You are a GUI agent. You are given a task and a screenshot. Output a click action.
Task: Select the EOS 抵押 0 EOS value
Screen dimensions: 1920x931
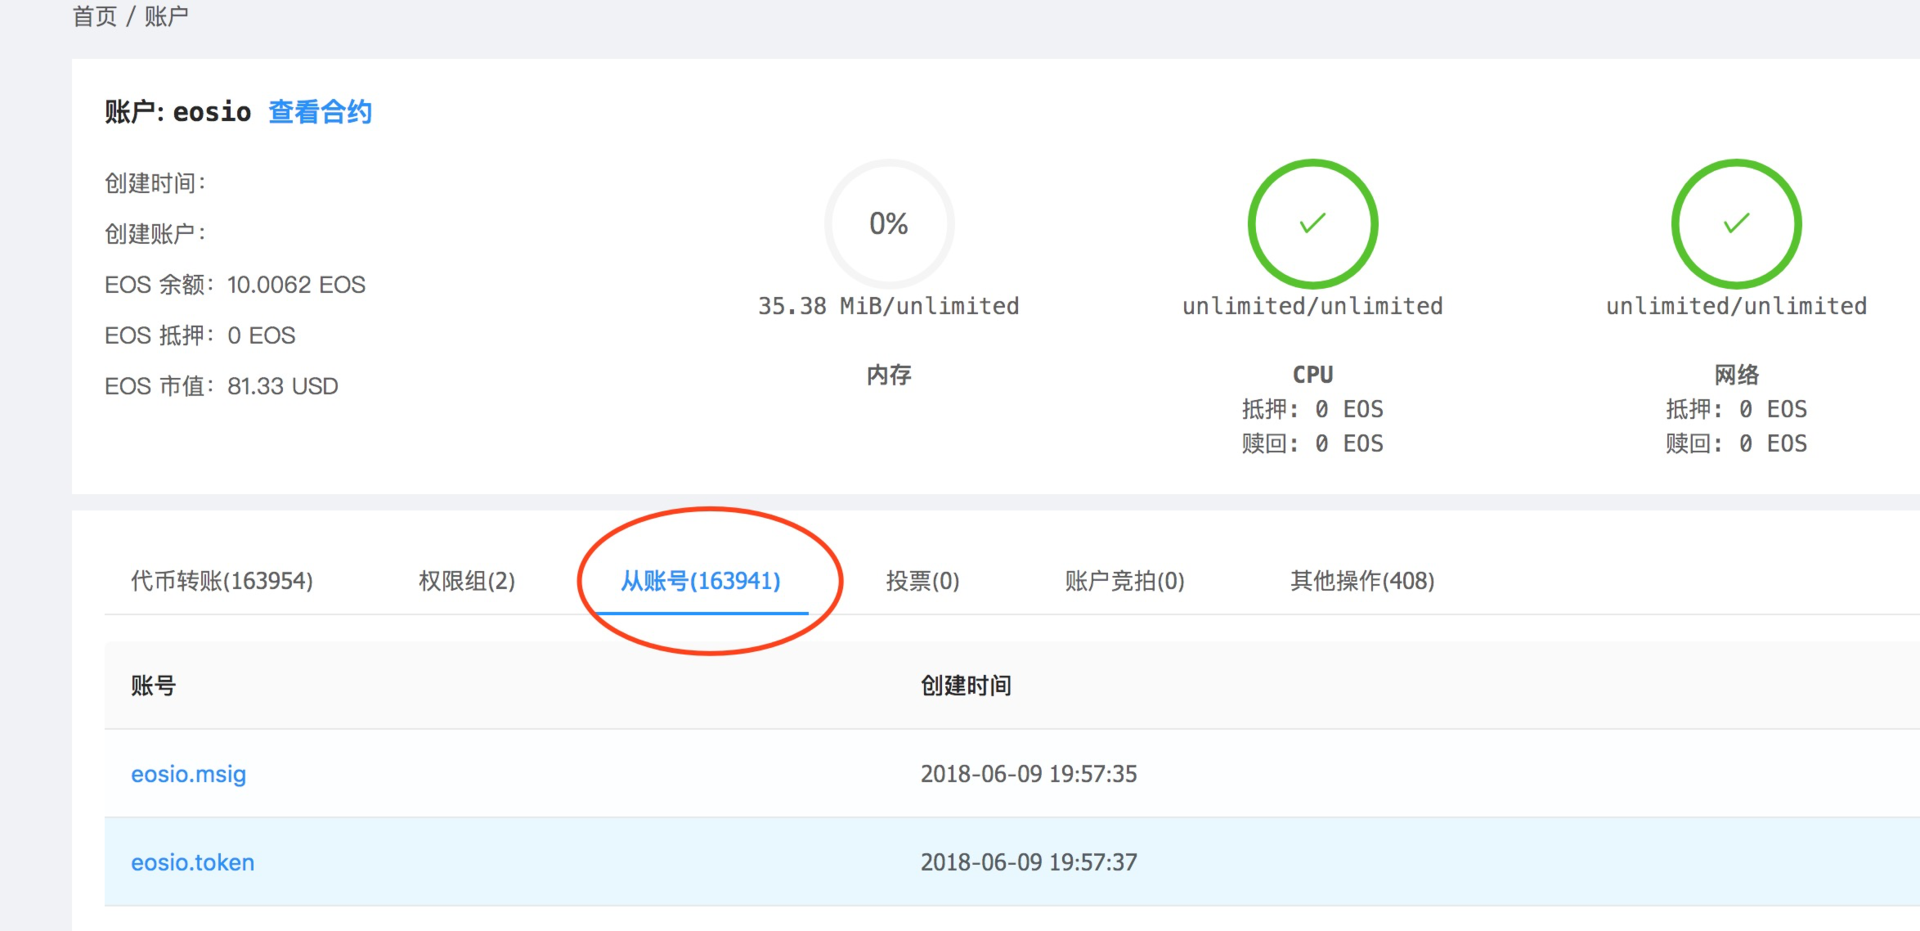click(261, 336)
